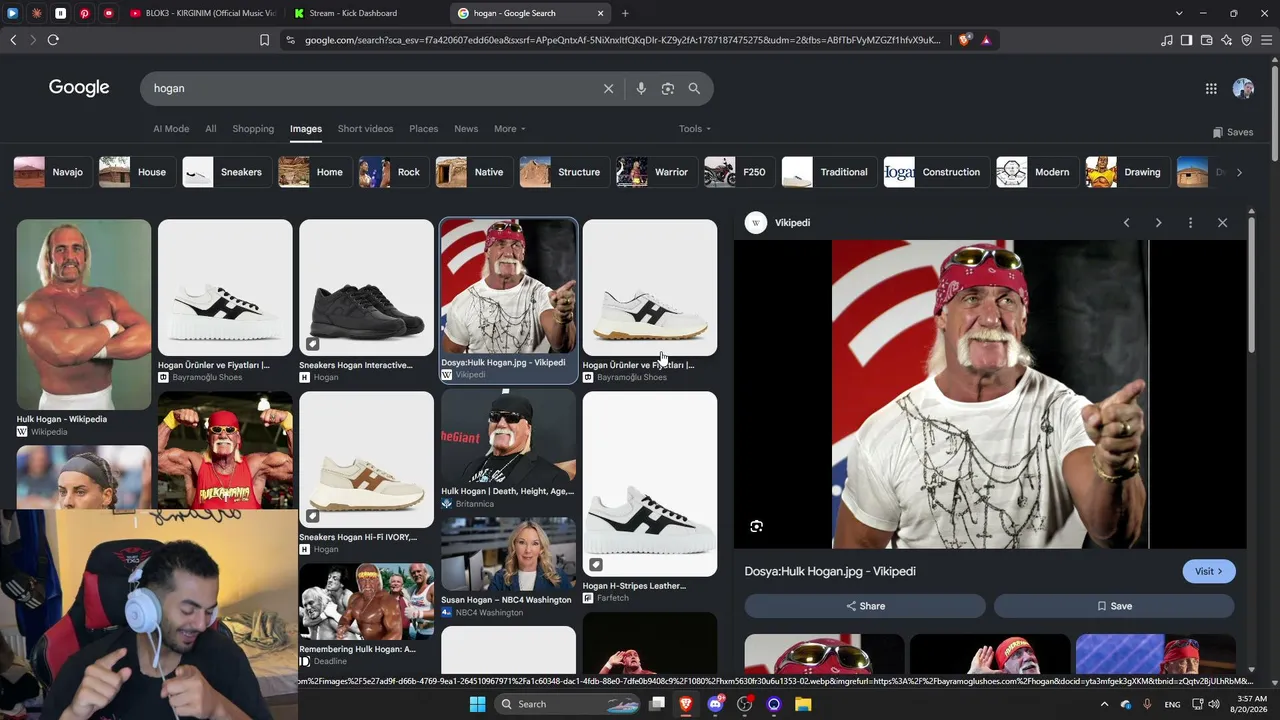Search inside the preview image with Lens
Viewport: 1280px width, 720px height.
pyautogui.click(x=756, y=526)
